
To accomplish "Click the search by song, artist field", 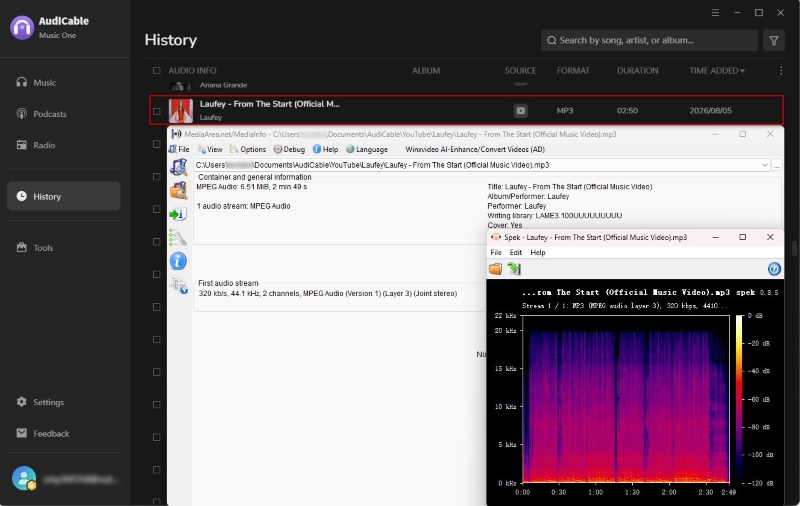I will 649,40.
